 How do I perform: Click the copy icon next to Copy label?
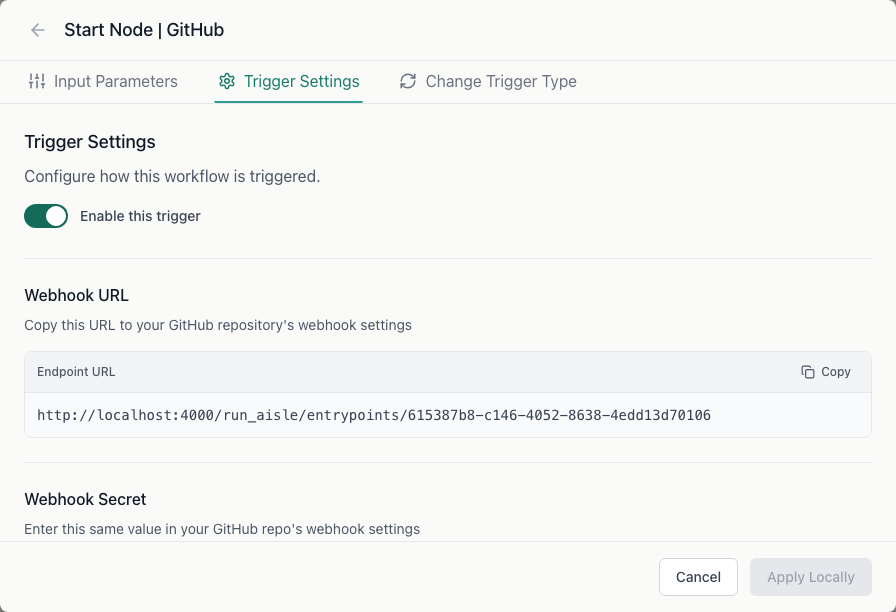point(806,371)
